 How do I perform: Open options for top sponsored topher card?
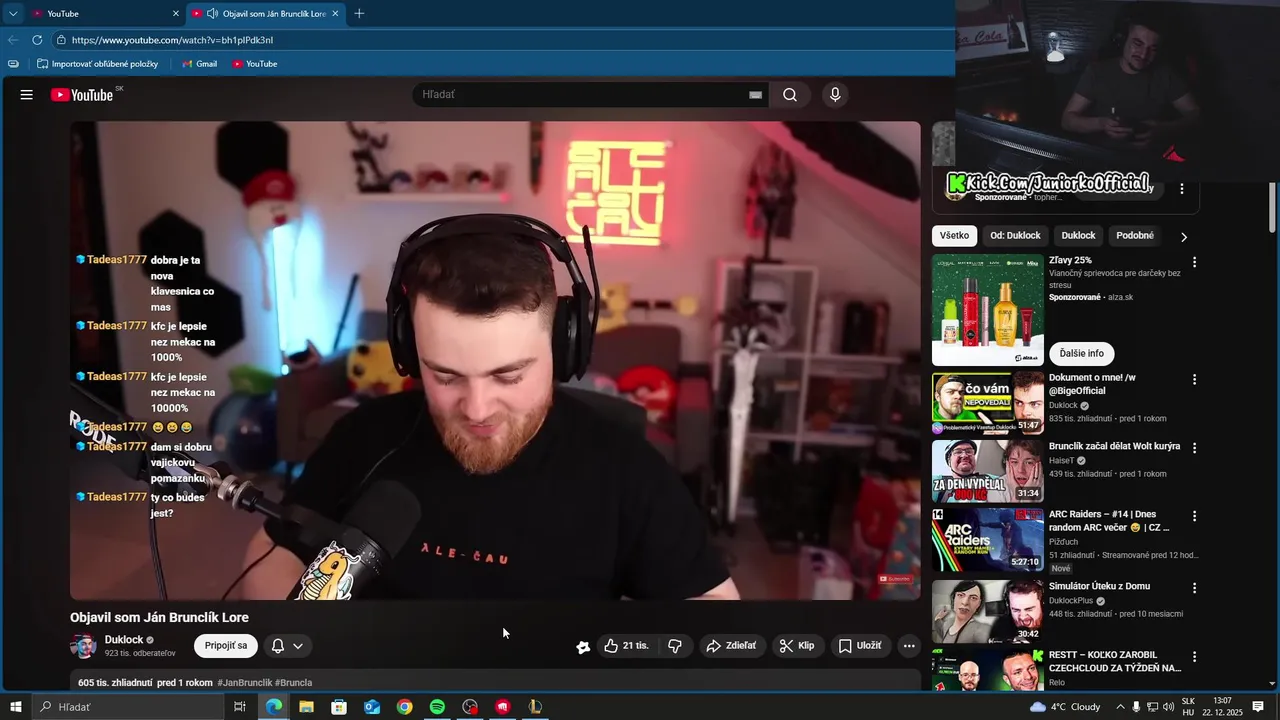click(x=1181, y=189)
